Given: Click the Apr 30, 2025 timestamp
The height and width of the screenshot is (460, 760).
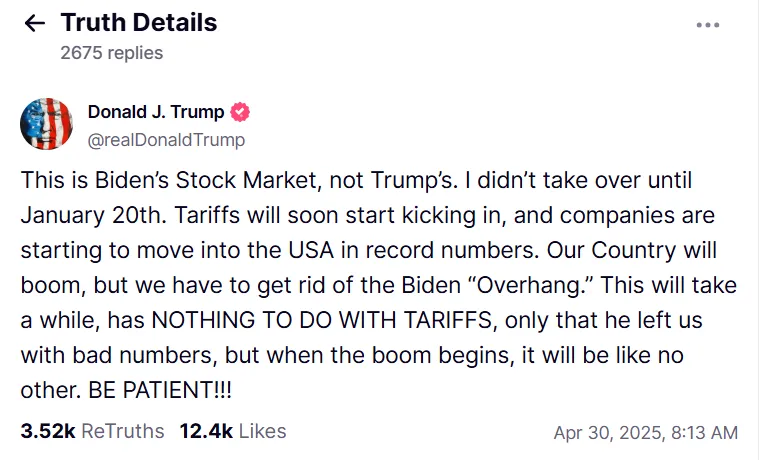Looking at the screenshot, I should pyautogui.click(x=646, y=432).
